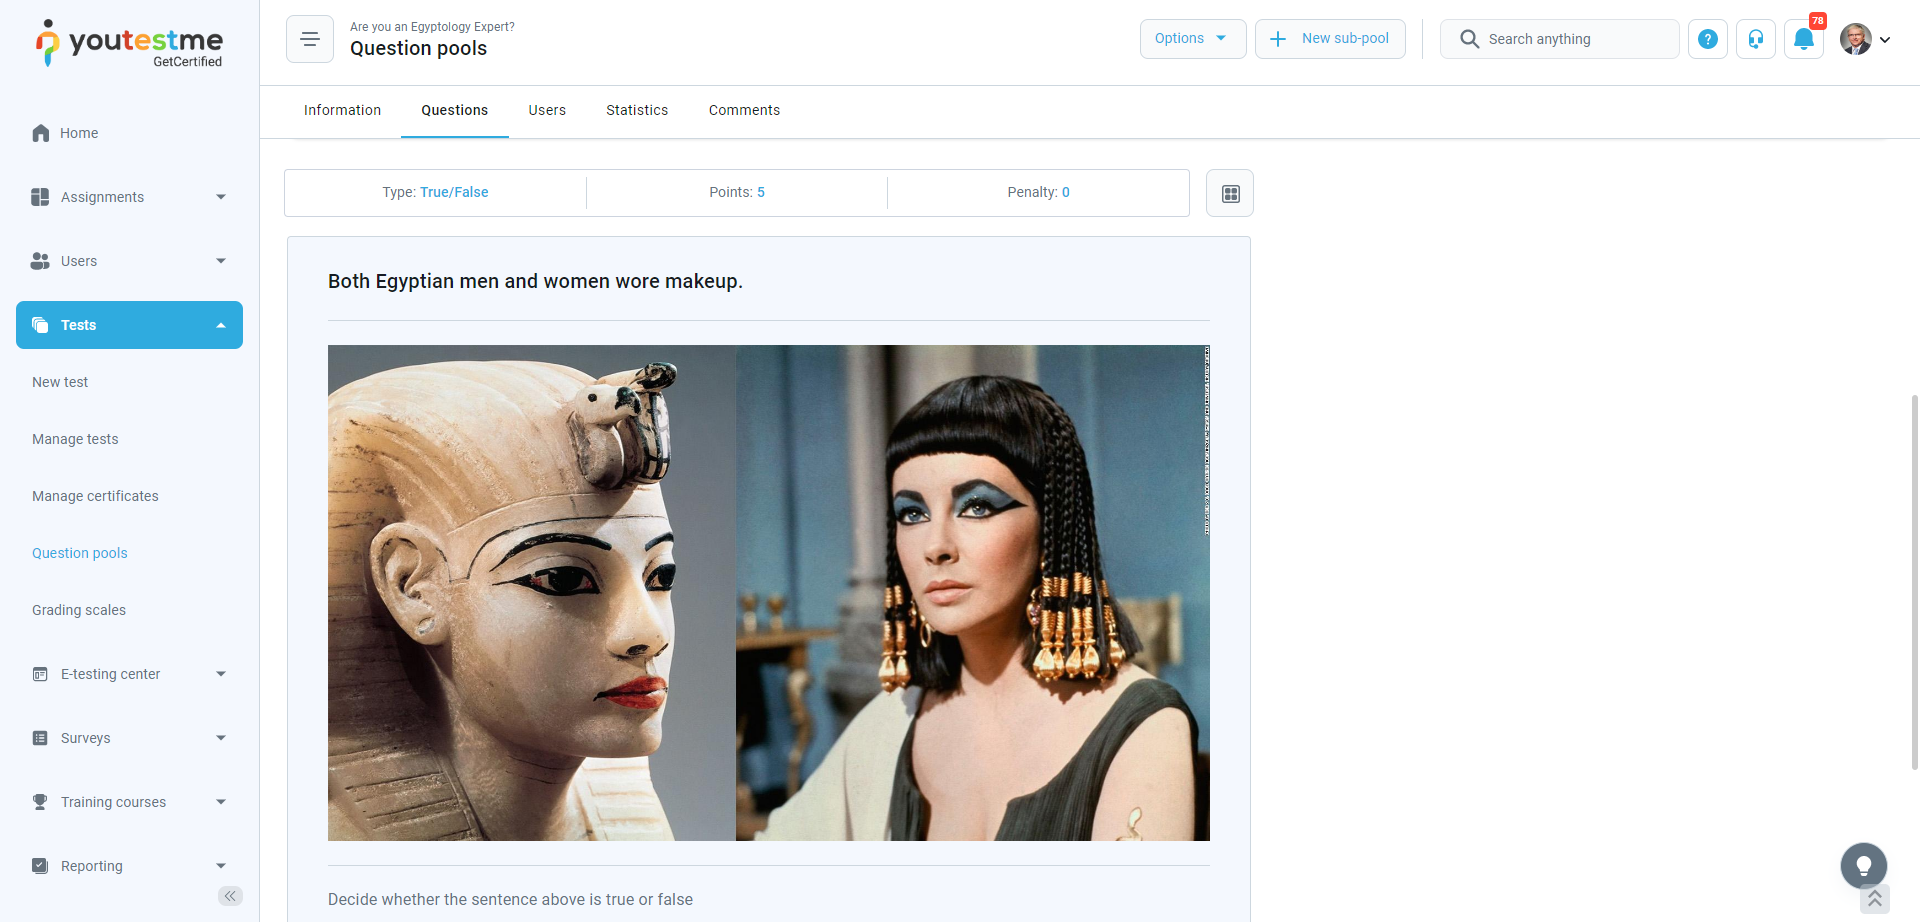
Task: Click the Surveys list icon
Action: click(40, 738)
